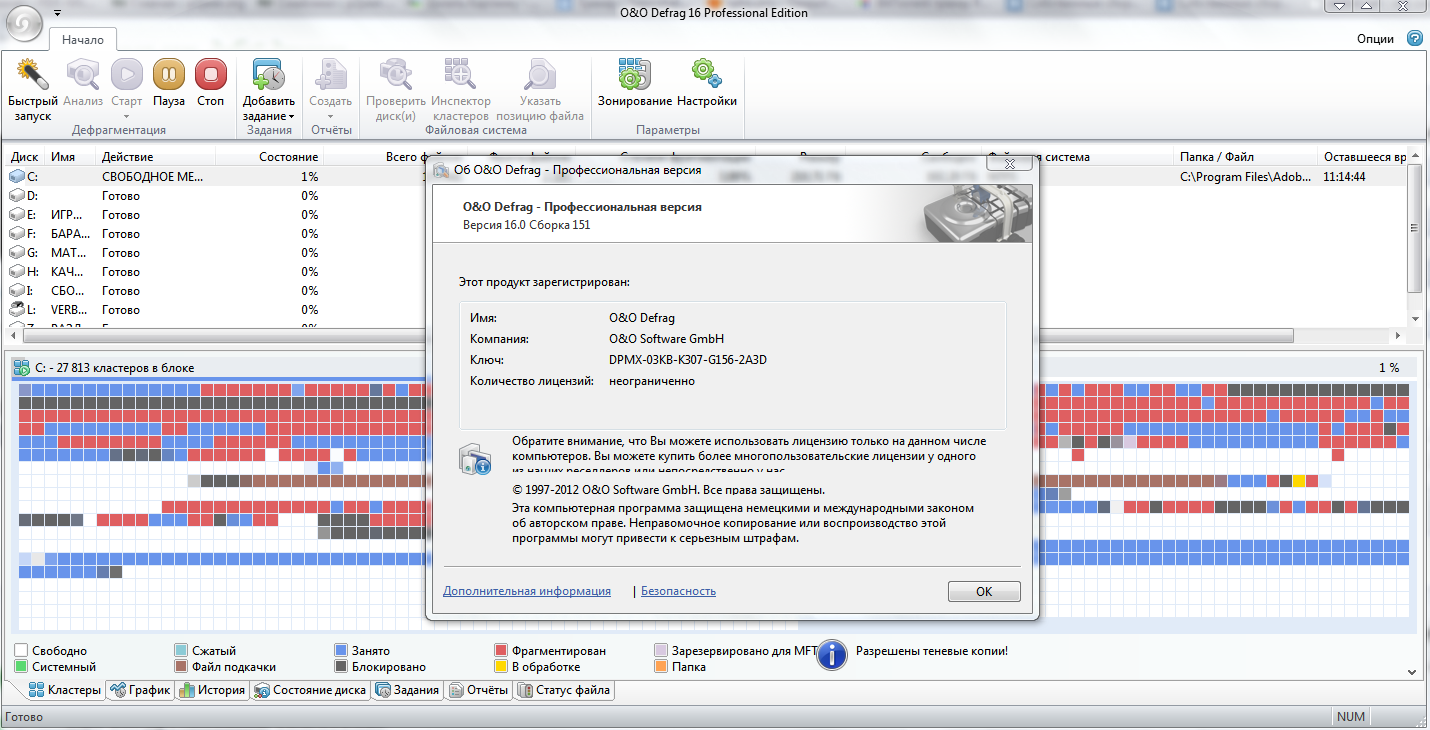Open the Безопасность link
The height and width of the screenshot is (730, 1430).
pyautogui.click(x=678, y=591)
